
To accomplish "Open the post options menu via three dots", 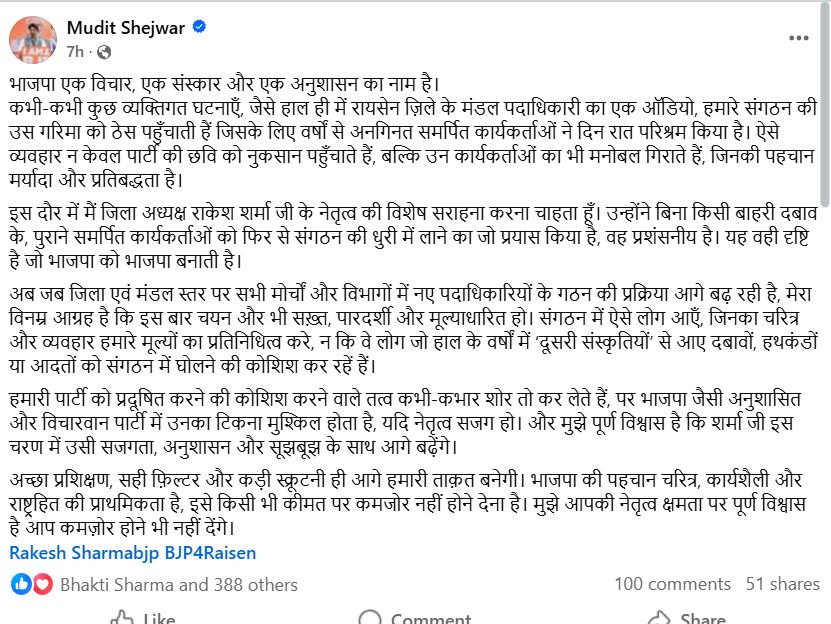I will pos(799,36).
